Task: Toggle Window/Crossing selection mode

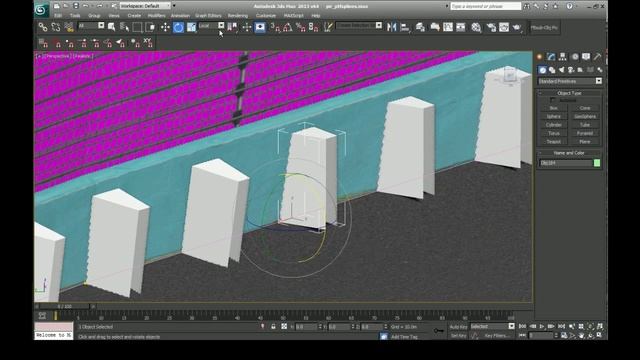Action: coord(150,27)
